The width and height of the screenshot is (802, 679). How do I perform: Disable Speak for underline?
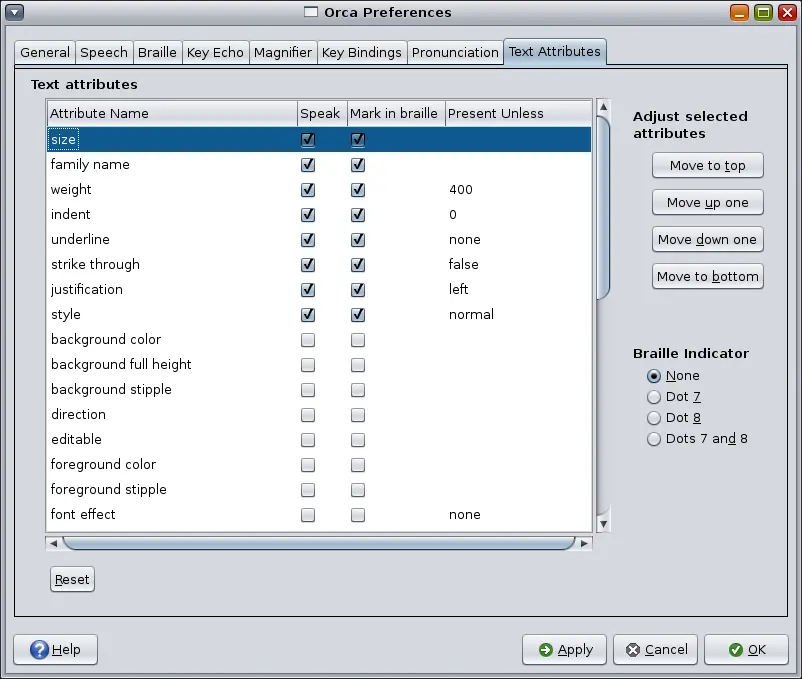pos(308,240)
